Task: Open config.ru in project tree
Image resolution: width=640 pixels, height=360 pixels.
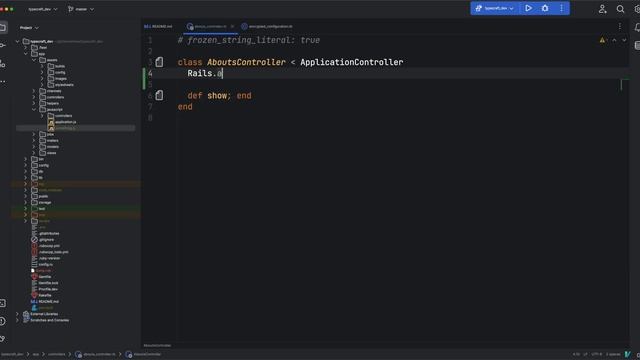Action: pos(45,264)
